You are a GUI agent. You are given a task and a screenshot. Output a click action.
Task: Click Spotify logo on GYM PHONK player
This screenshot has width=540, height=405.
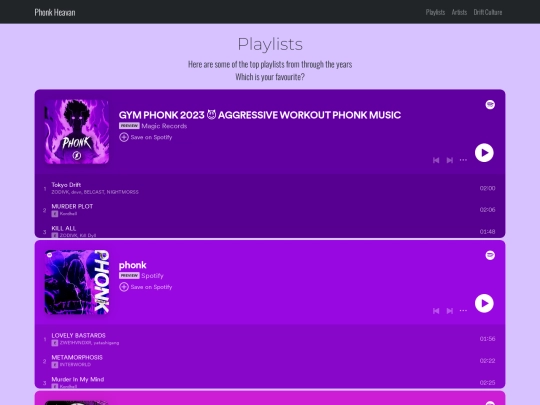coord(490,105)
